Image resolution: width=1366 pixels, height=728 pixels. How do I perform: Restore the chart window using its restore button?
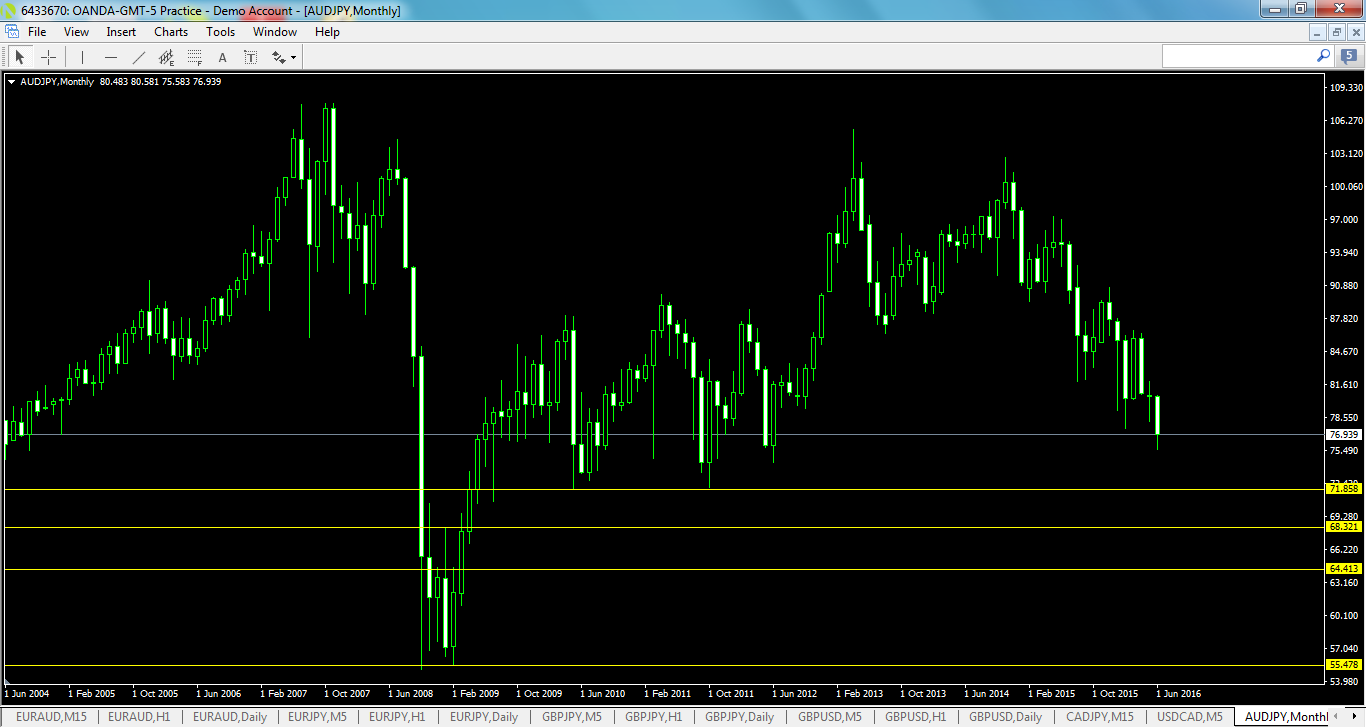1337,32
